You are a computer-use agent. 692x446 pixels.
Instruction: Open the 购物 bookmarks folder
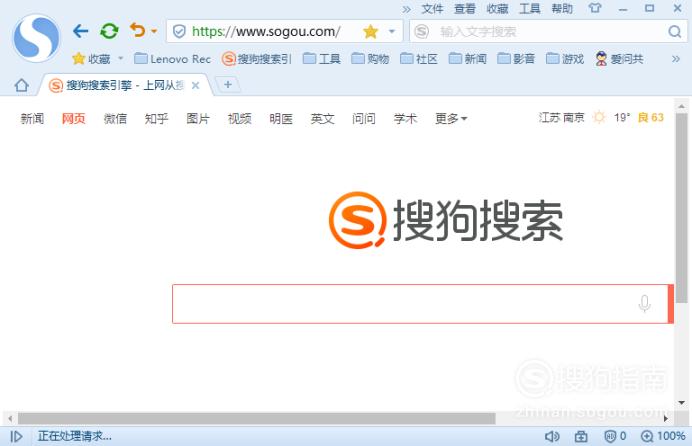[370, 59]
